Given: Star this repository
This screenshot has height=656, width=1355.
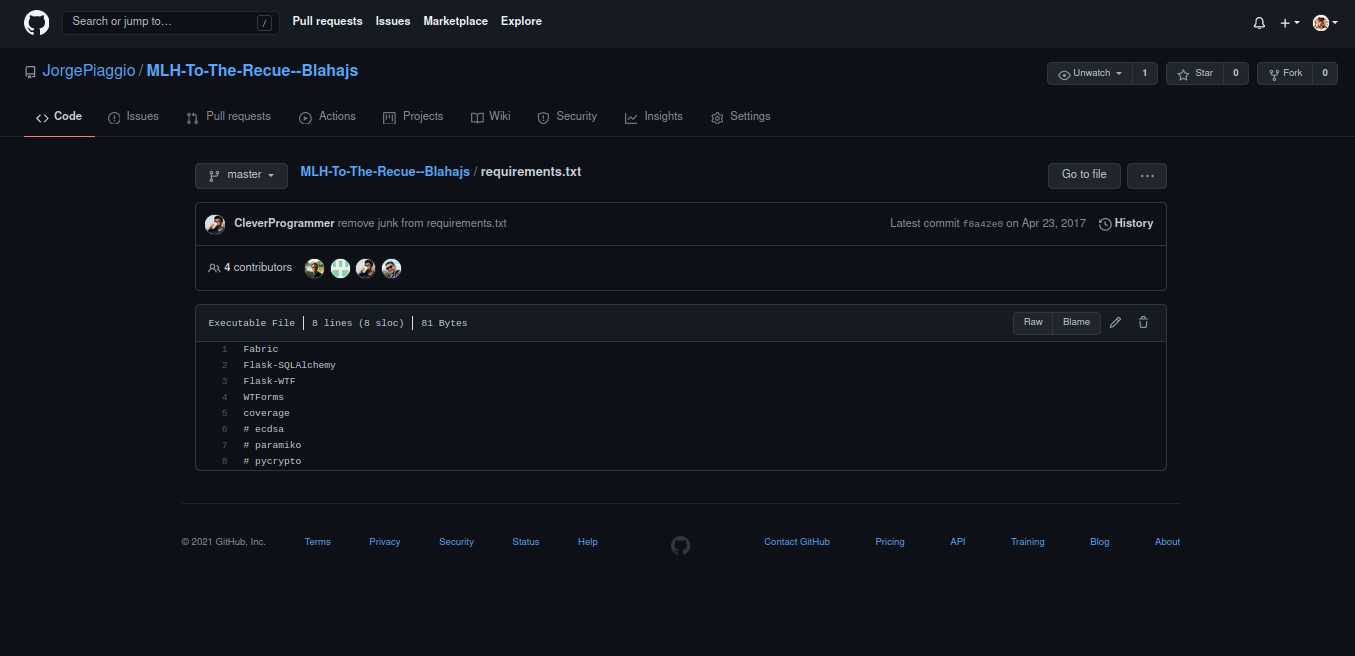Looking at the screenshot, I should pyautogui.click(x=1194, y=73).
